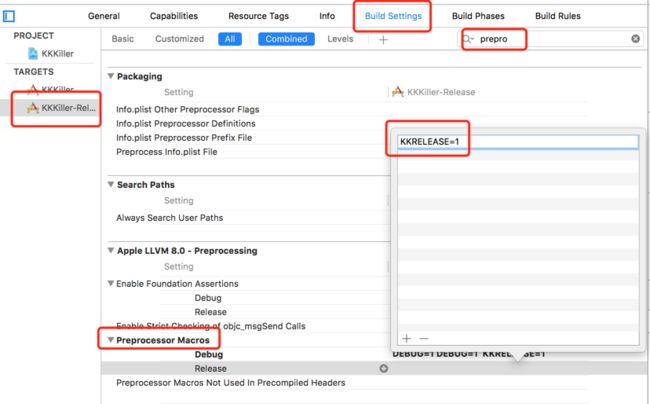Open the Capabilities tab
Viewport: 650px width, 404px height.
174,16
